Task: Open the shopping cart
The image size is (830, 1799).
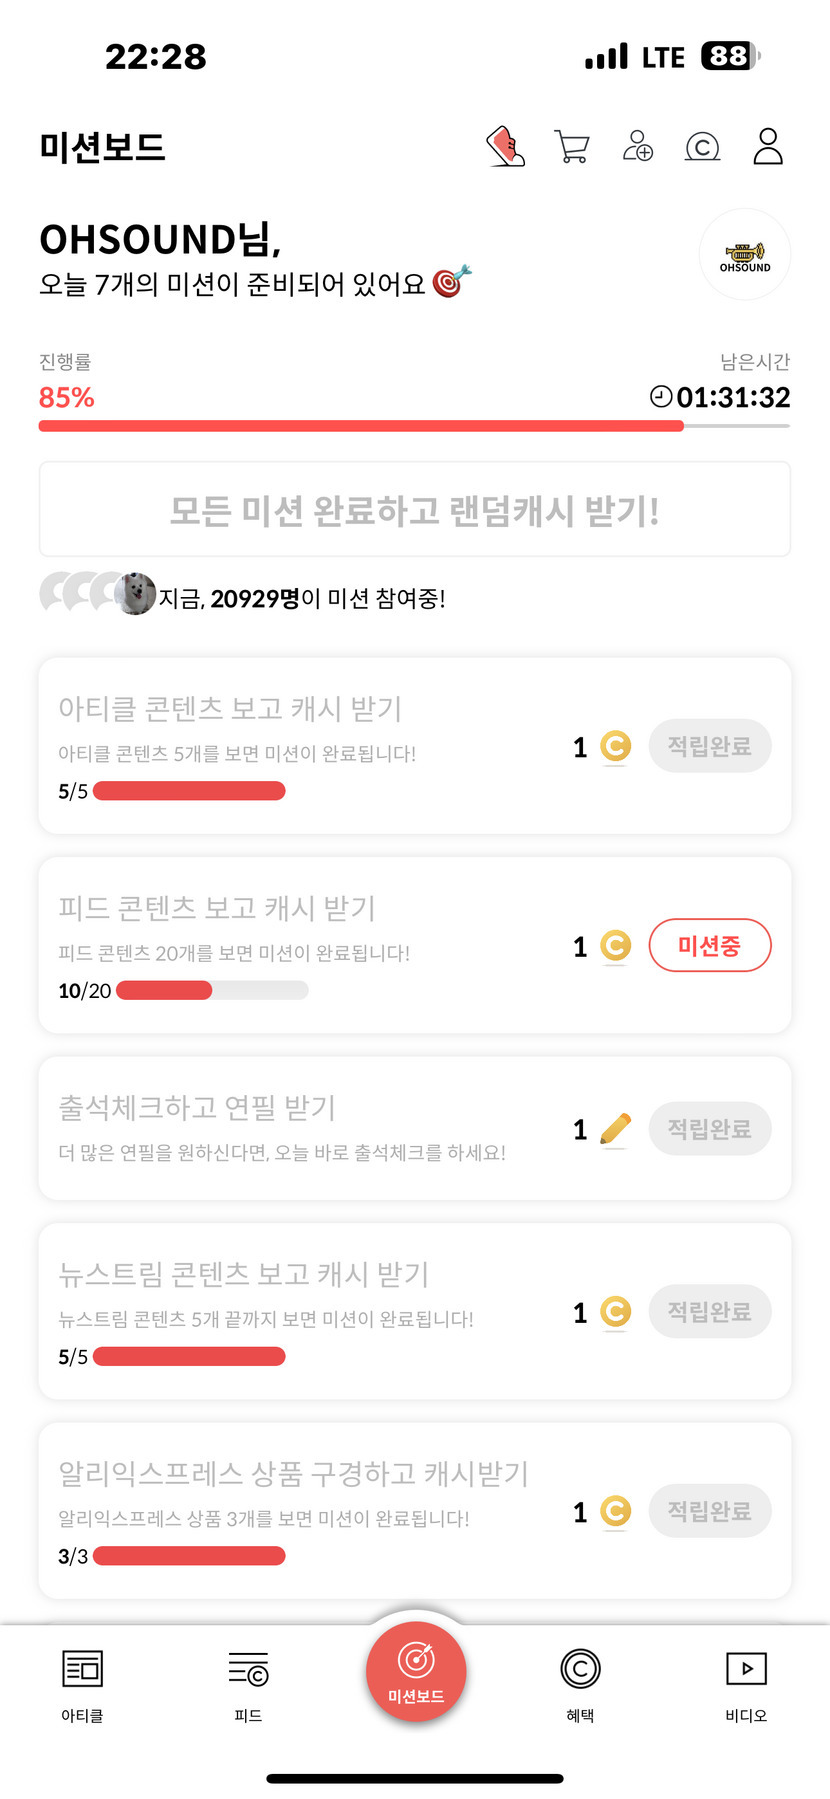Action: (571, 146)
